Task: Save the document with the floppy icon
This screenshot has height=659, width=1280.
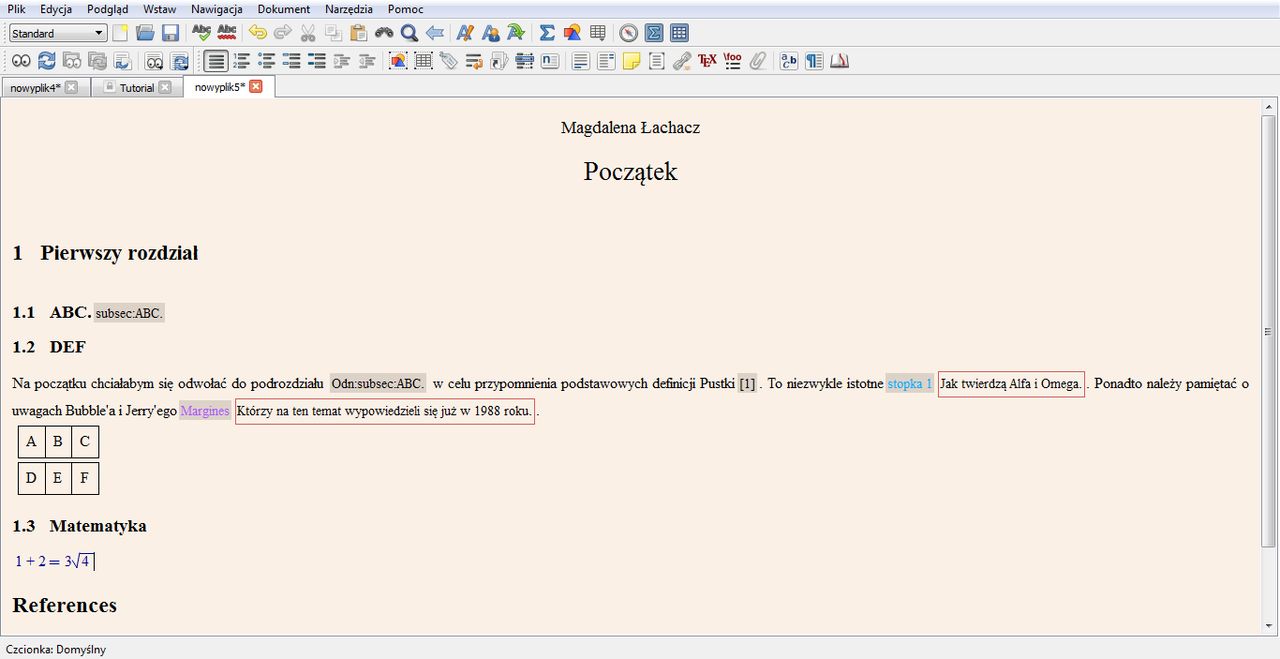Action: tap(171, 33)
